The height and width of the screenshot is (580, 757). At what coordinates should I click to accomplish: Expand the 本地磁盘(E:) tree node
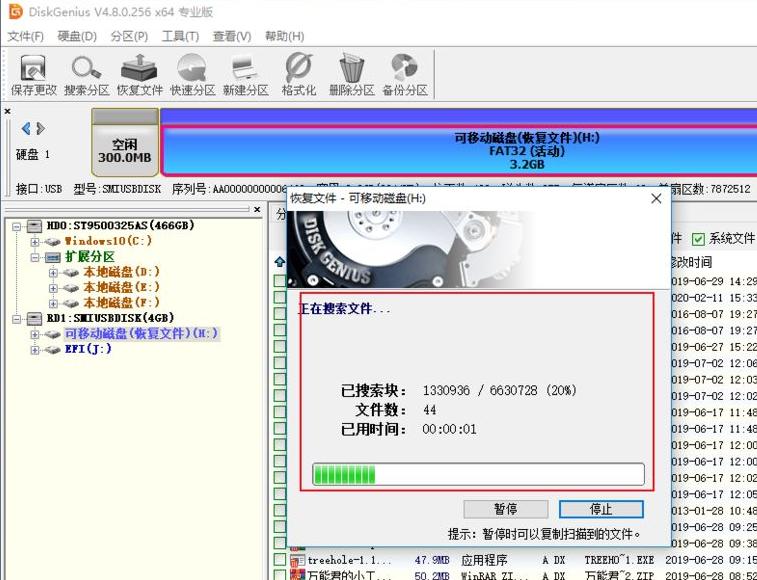(x=53, y=288)
